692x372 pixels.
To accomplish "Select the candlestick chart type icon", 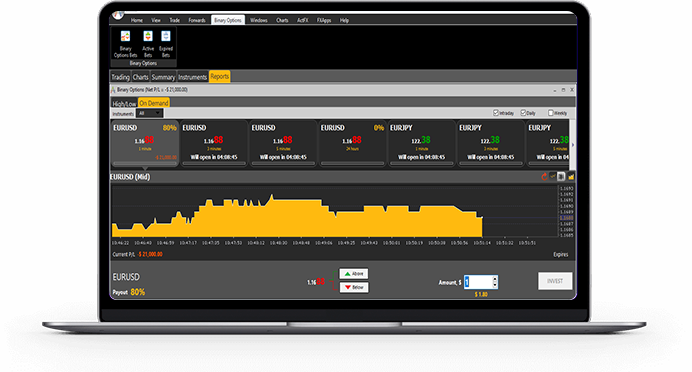I will (561, 177).
